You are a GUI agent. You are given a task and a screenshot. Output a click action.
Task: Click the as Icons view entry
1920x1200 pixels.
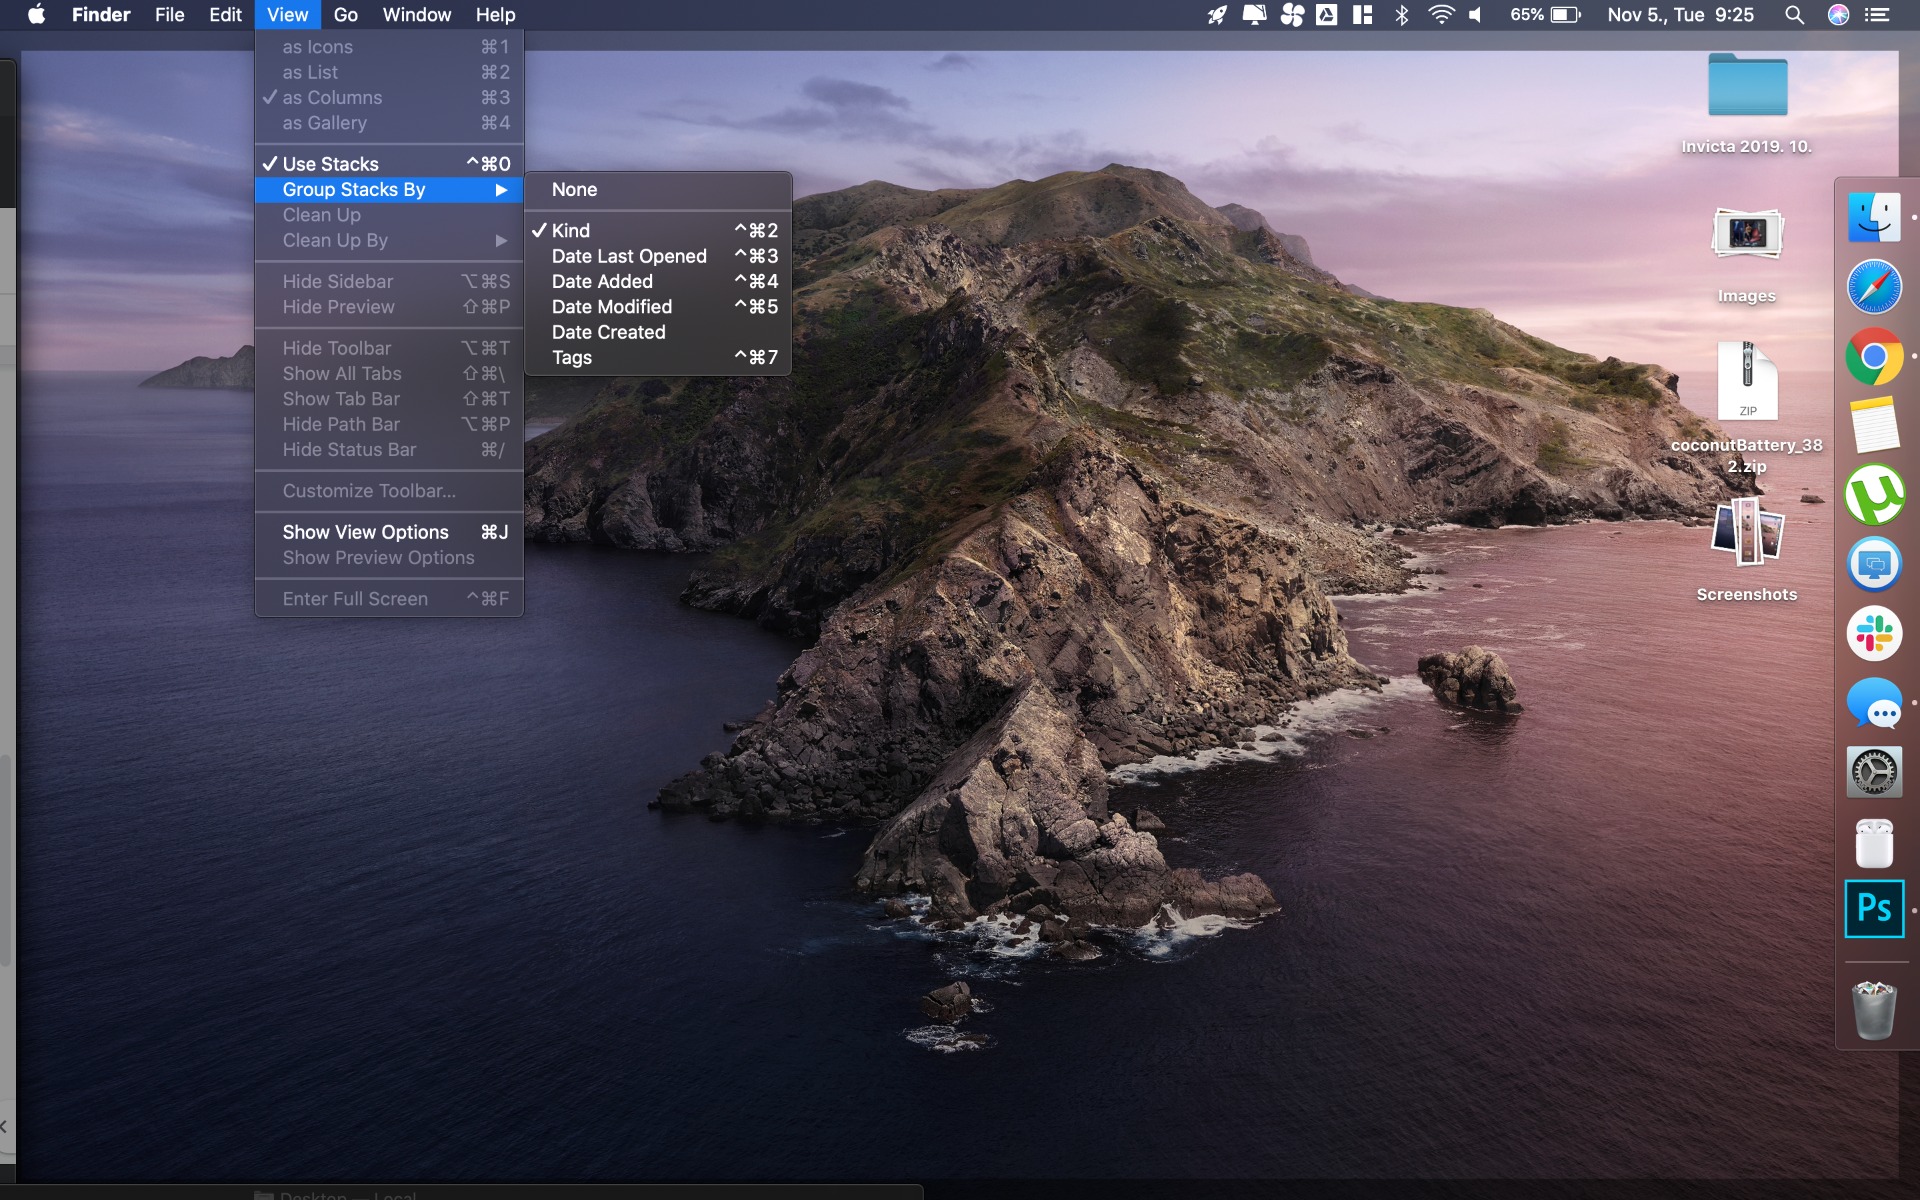389,47
